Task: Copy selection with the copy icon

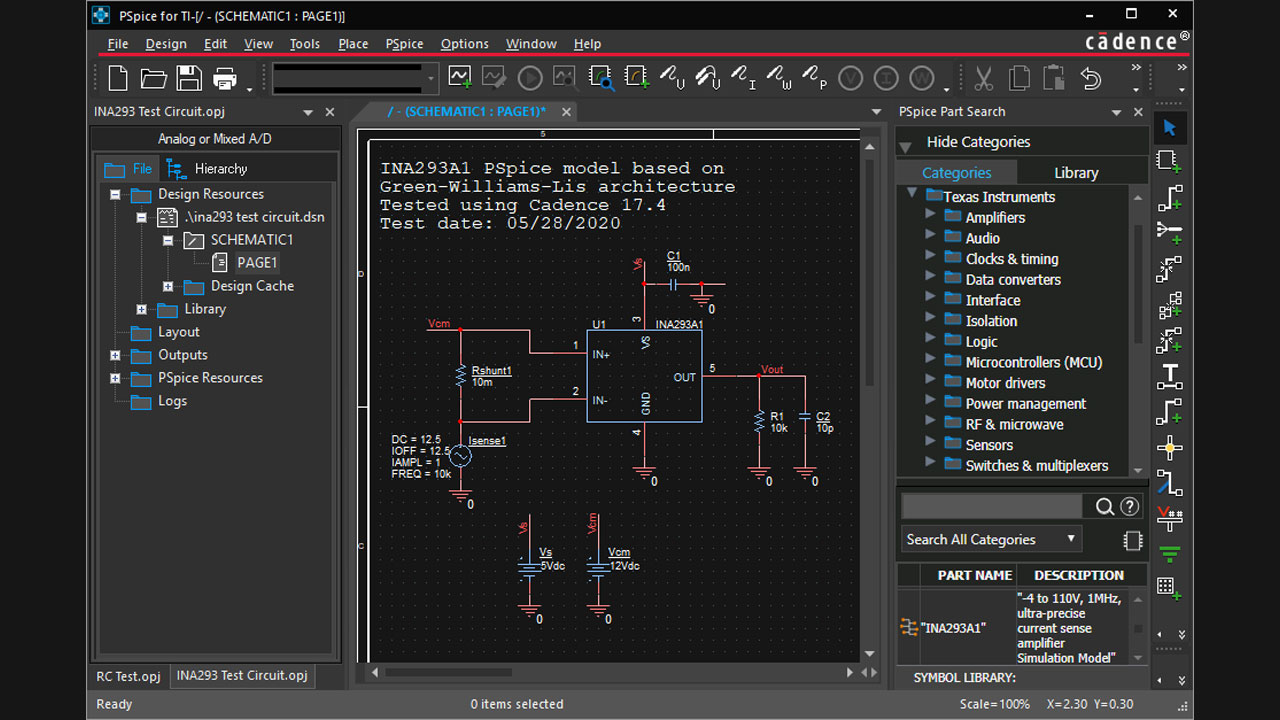Action: coord(1019,78)
